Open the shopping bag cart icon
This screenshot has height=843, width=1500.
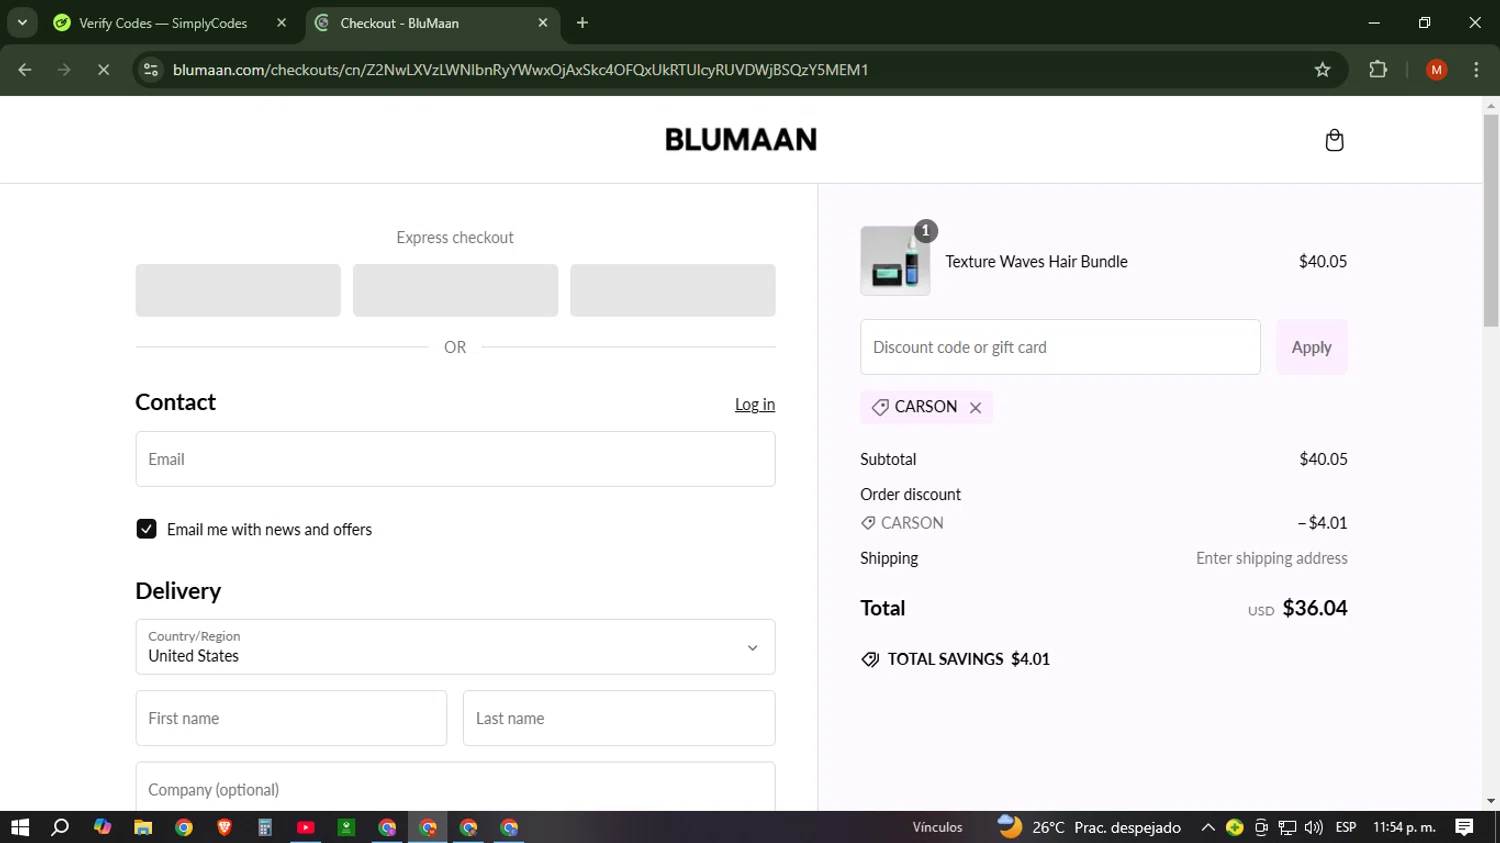pos(1334,140)
